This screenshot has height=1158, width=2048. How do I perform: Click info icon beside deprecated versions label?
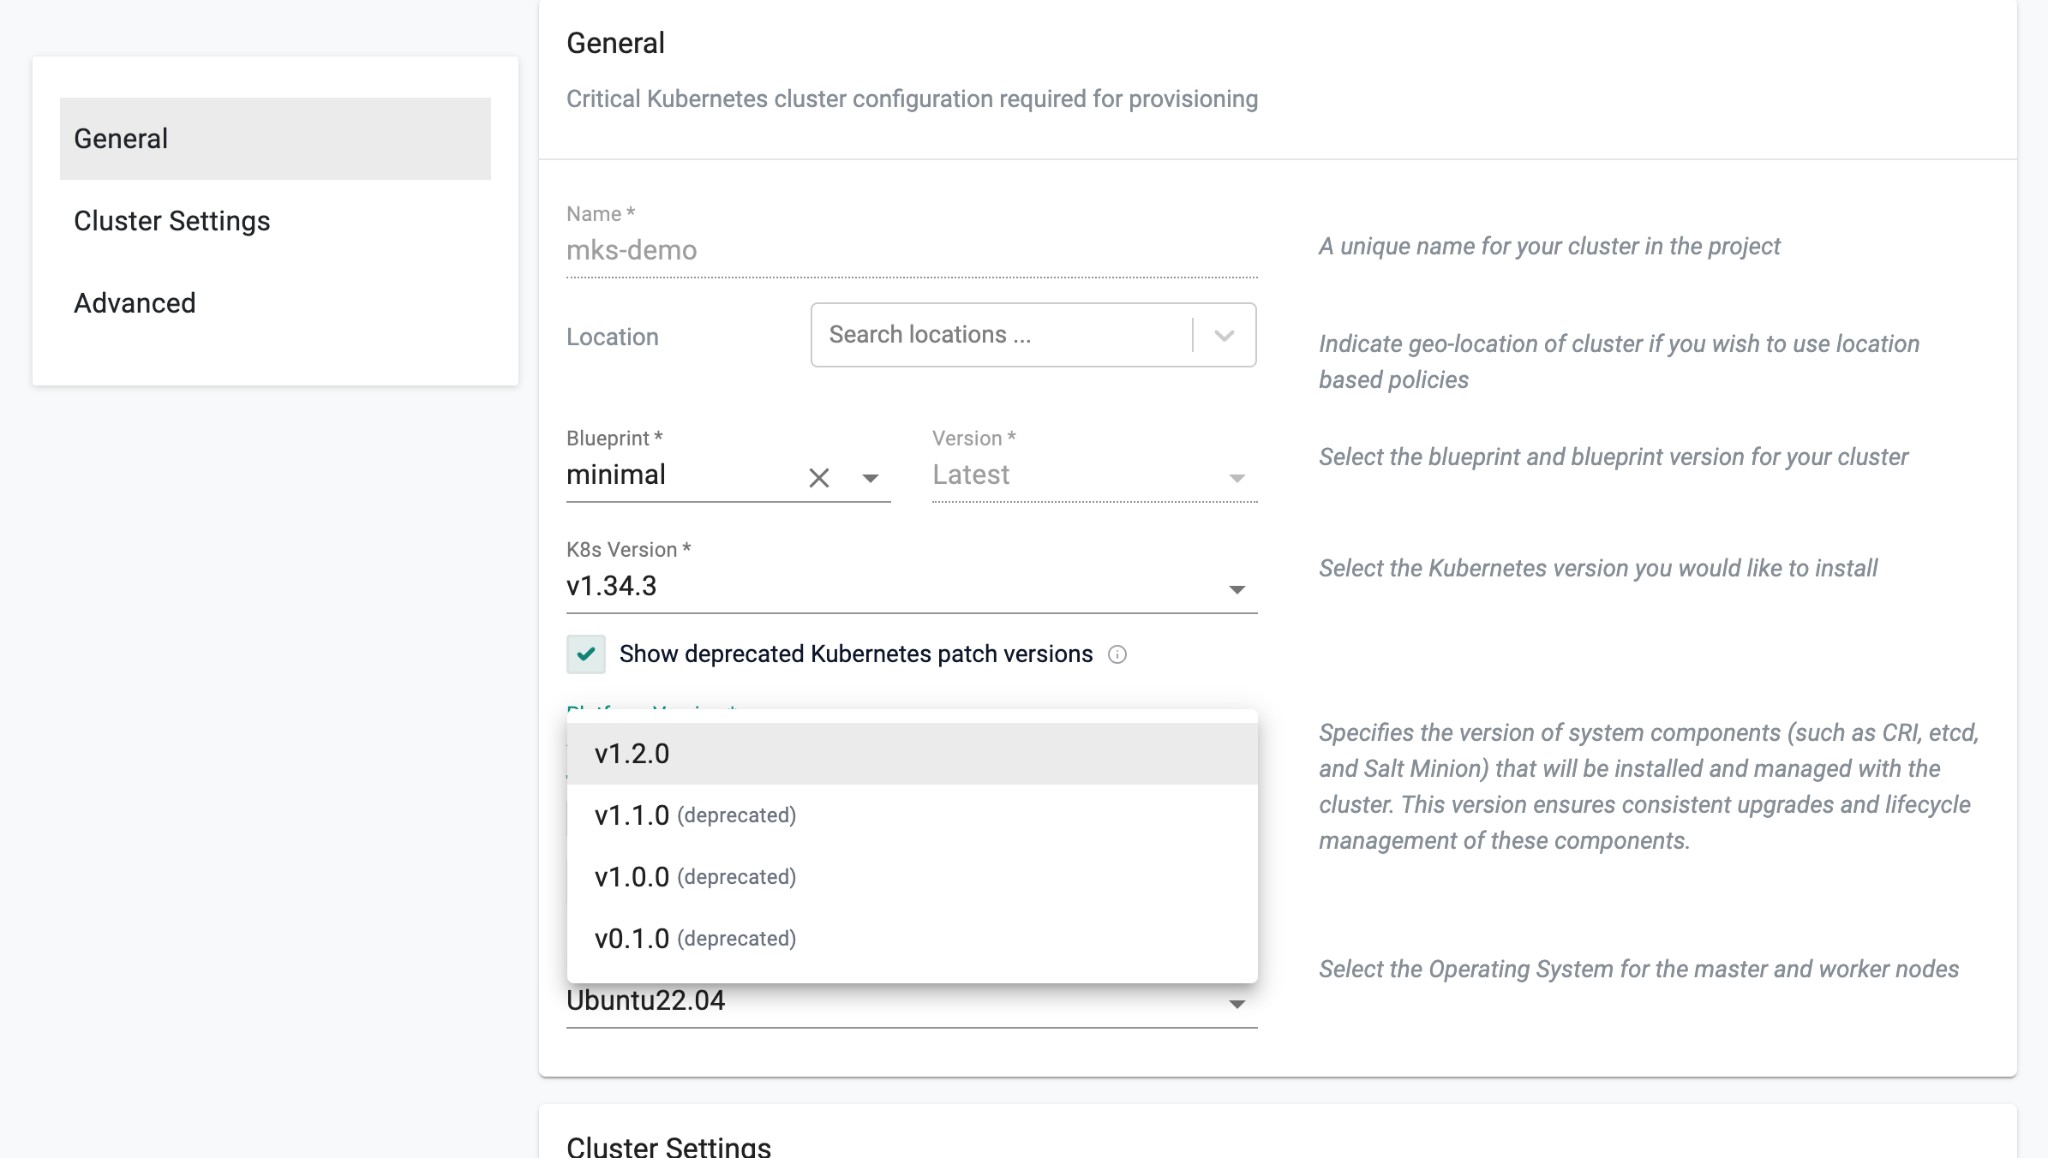pyautogui.click(x=1117, y=654)
